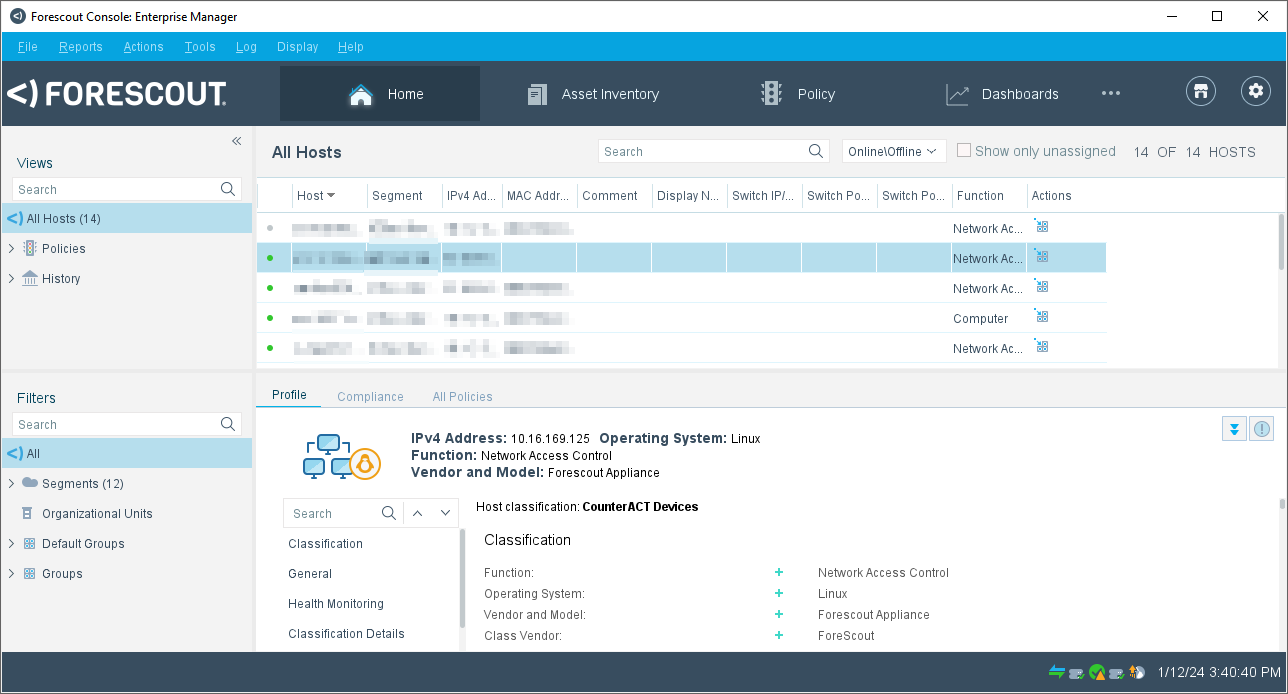1288x694 pixels.
Task: Select Health Monitoring in profile sections
Action: pos(336,604)
